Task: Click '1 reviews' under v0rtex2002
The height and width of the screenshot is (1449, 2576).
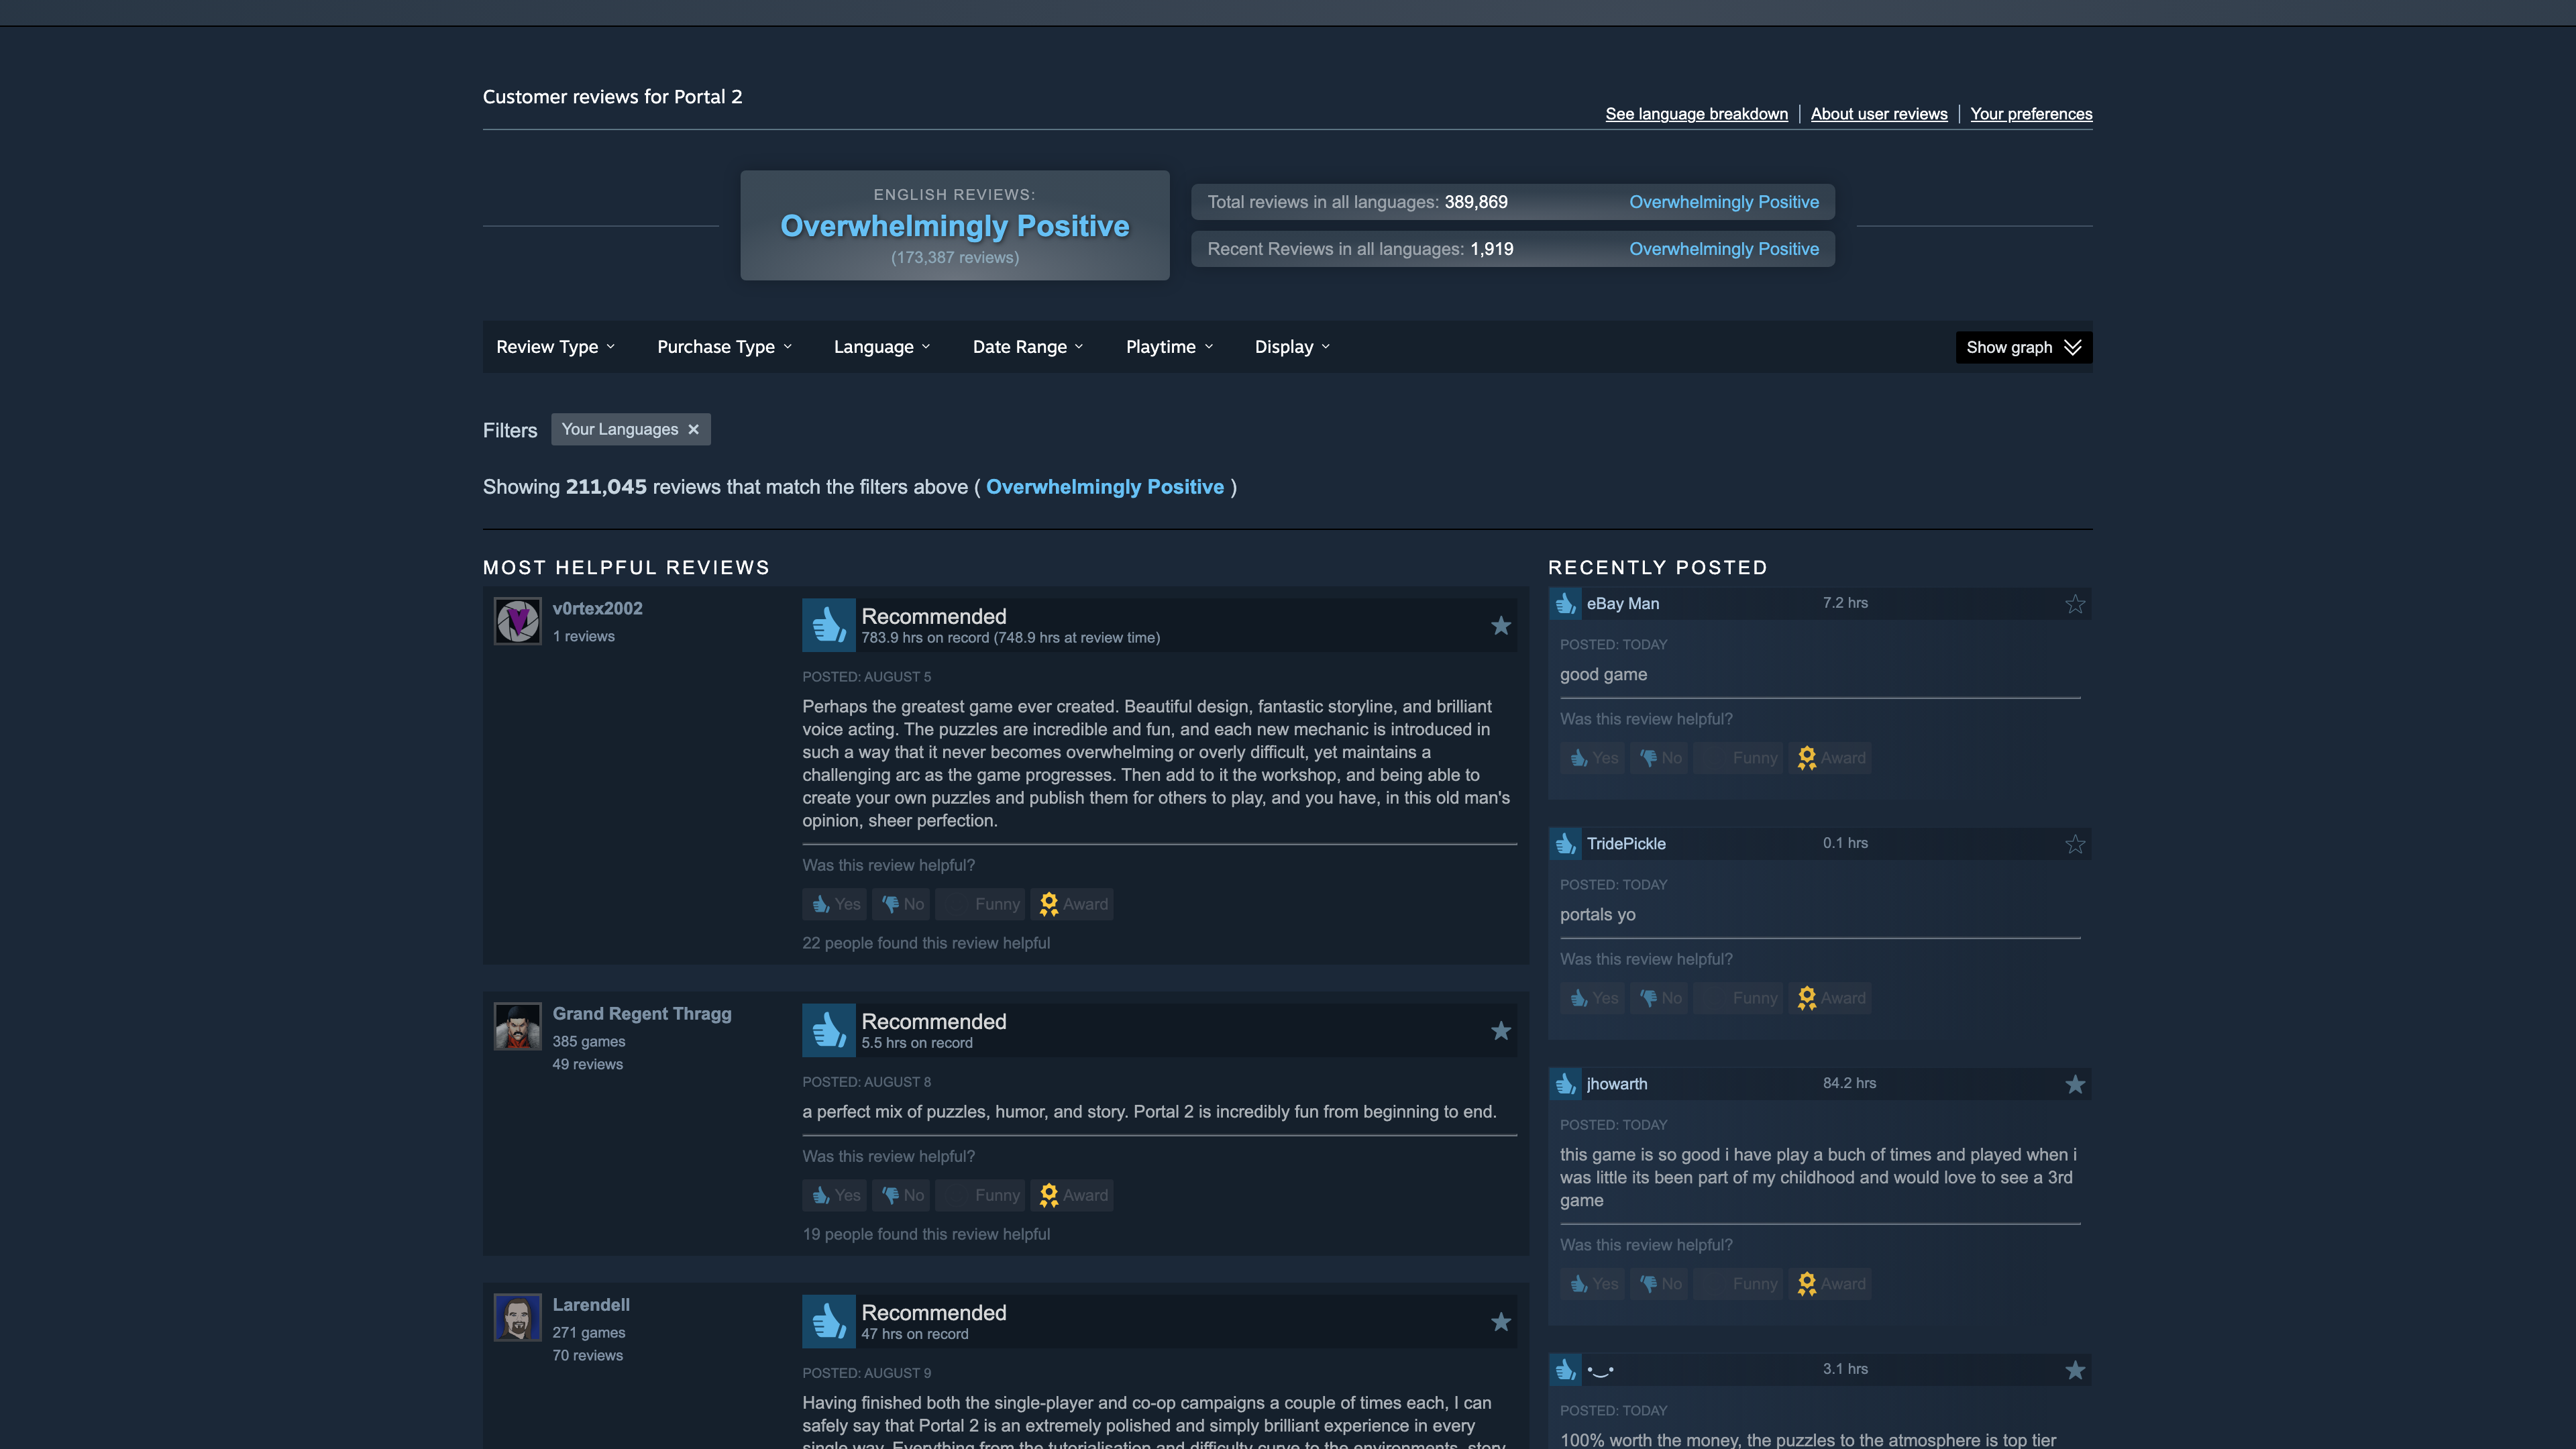Action: click(x=584, y=636)
